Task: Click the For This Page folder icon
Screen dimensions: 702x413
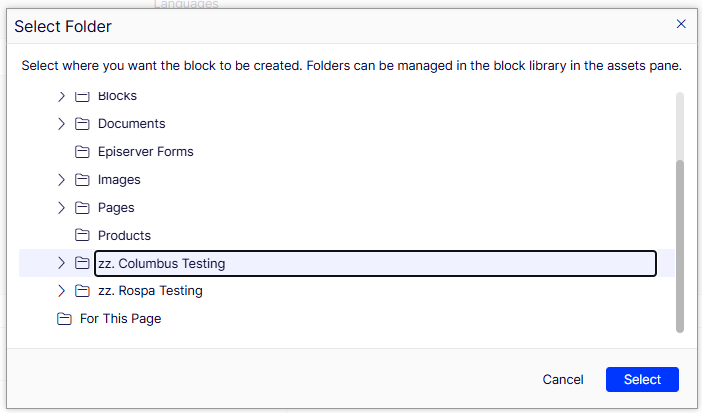Action: click(x=64, y=319)
